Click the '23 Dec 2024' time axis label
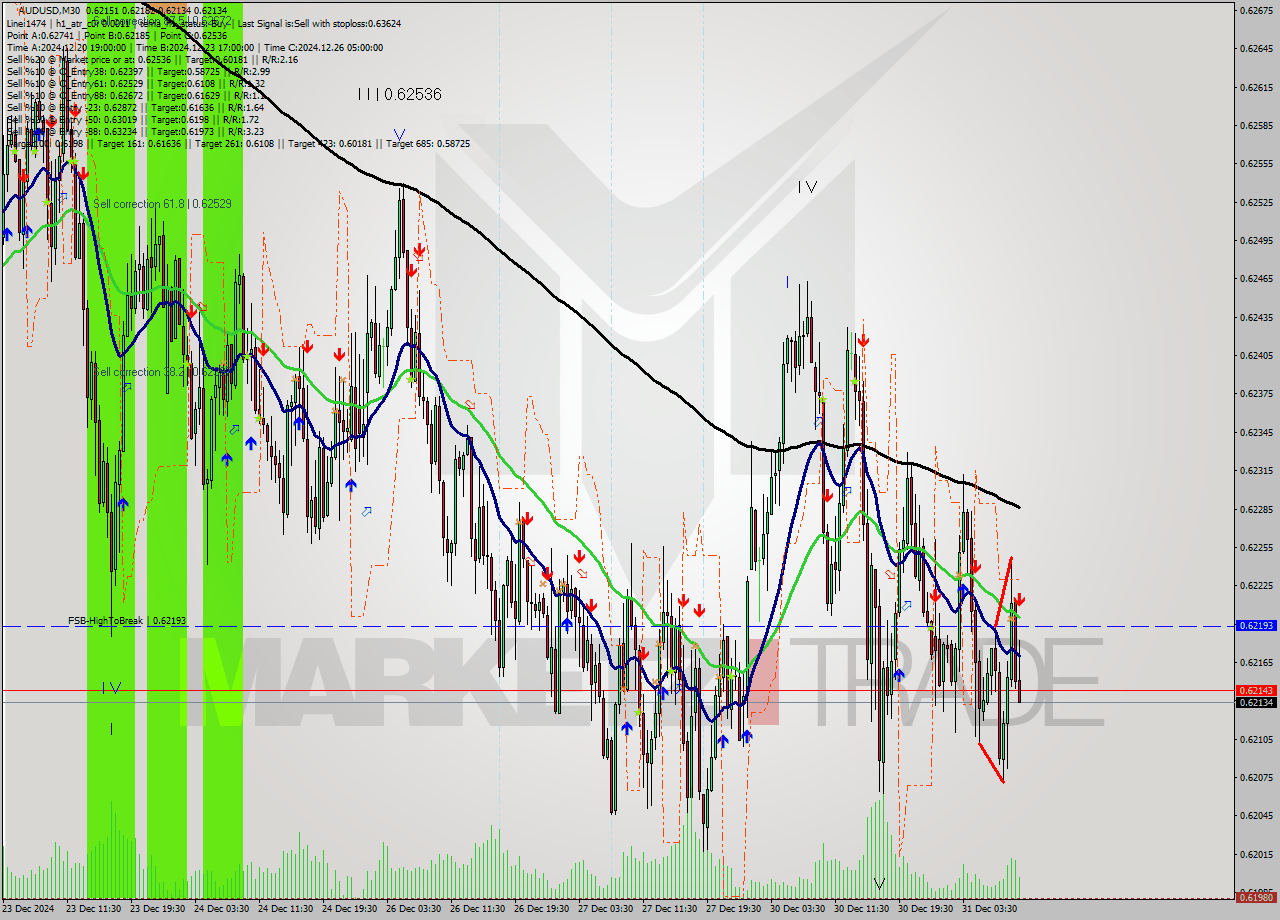1280x920 pixels. pyautogui.click(x=30, y=909)
